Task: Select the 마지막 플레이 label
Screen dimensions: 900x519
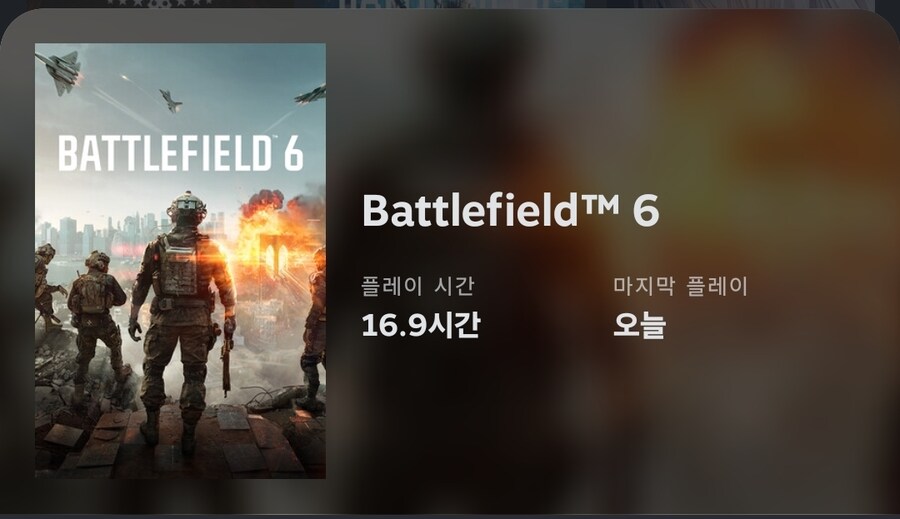Action: click(x=680, y=285)
